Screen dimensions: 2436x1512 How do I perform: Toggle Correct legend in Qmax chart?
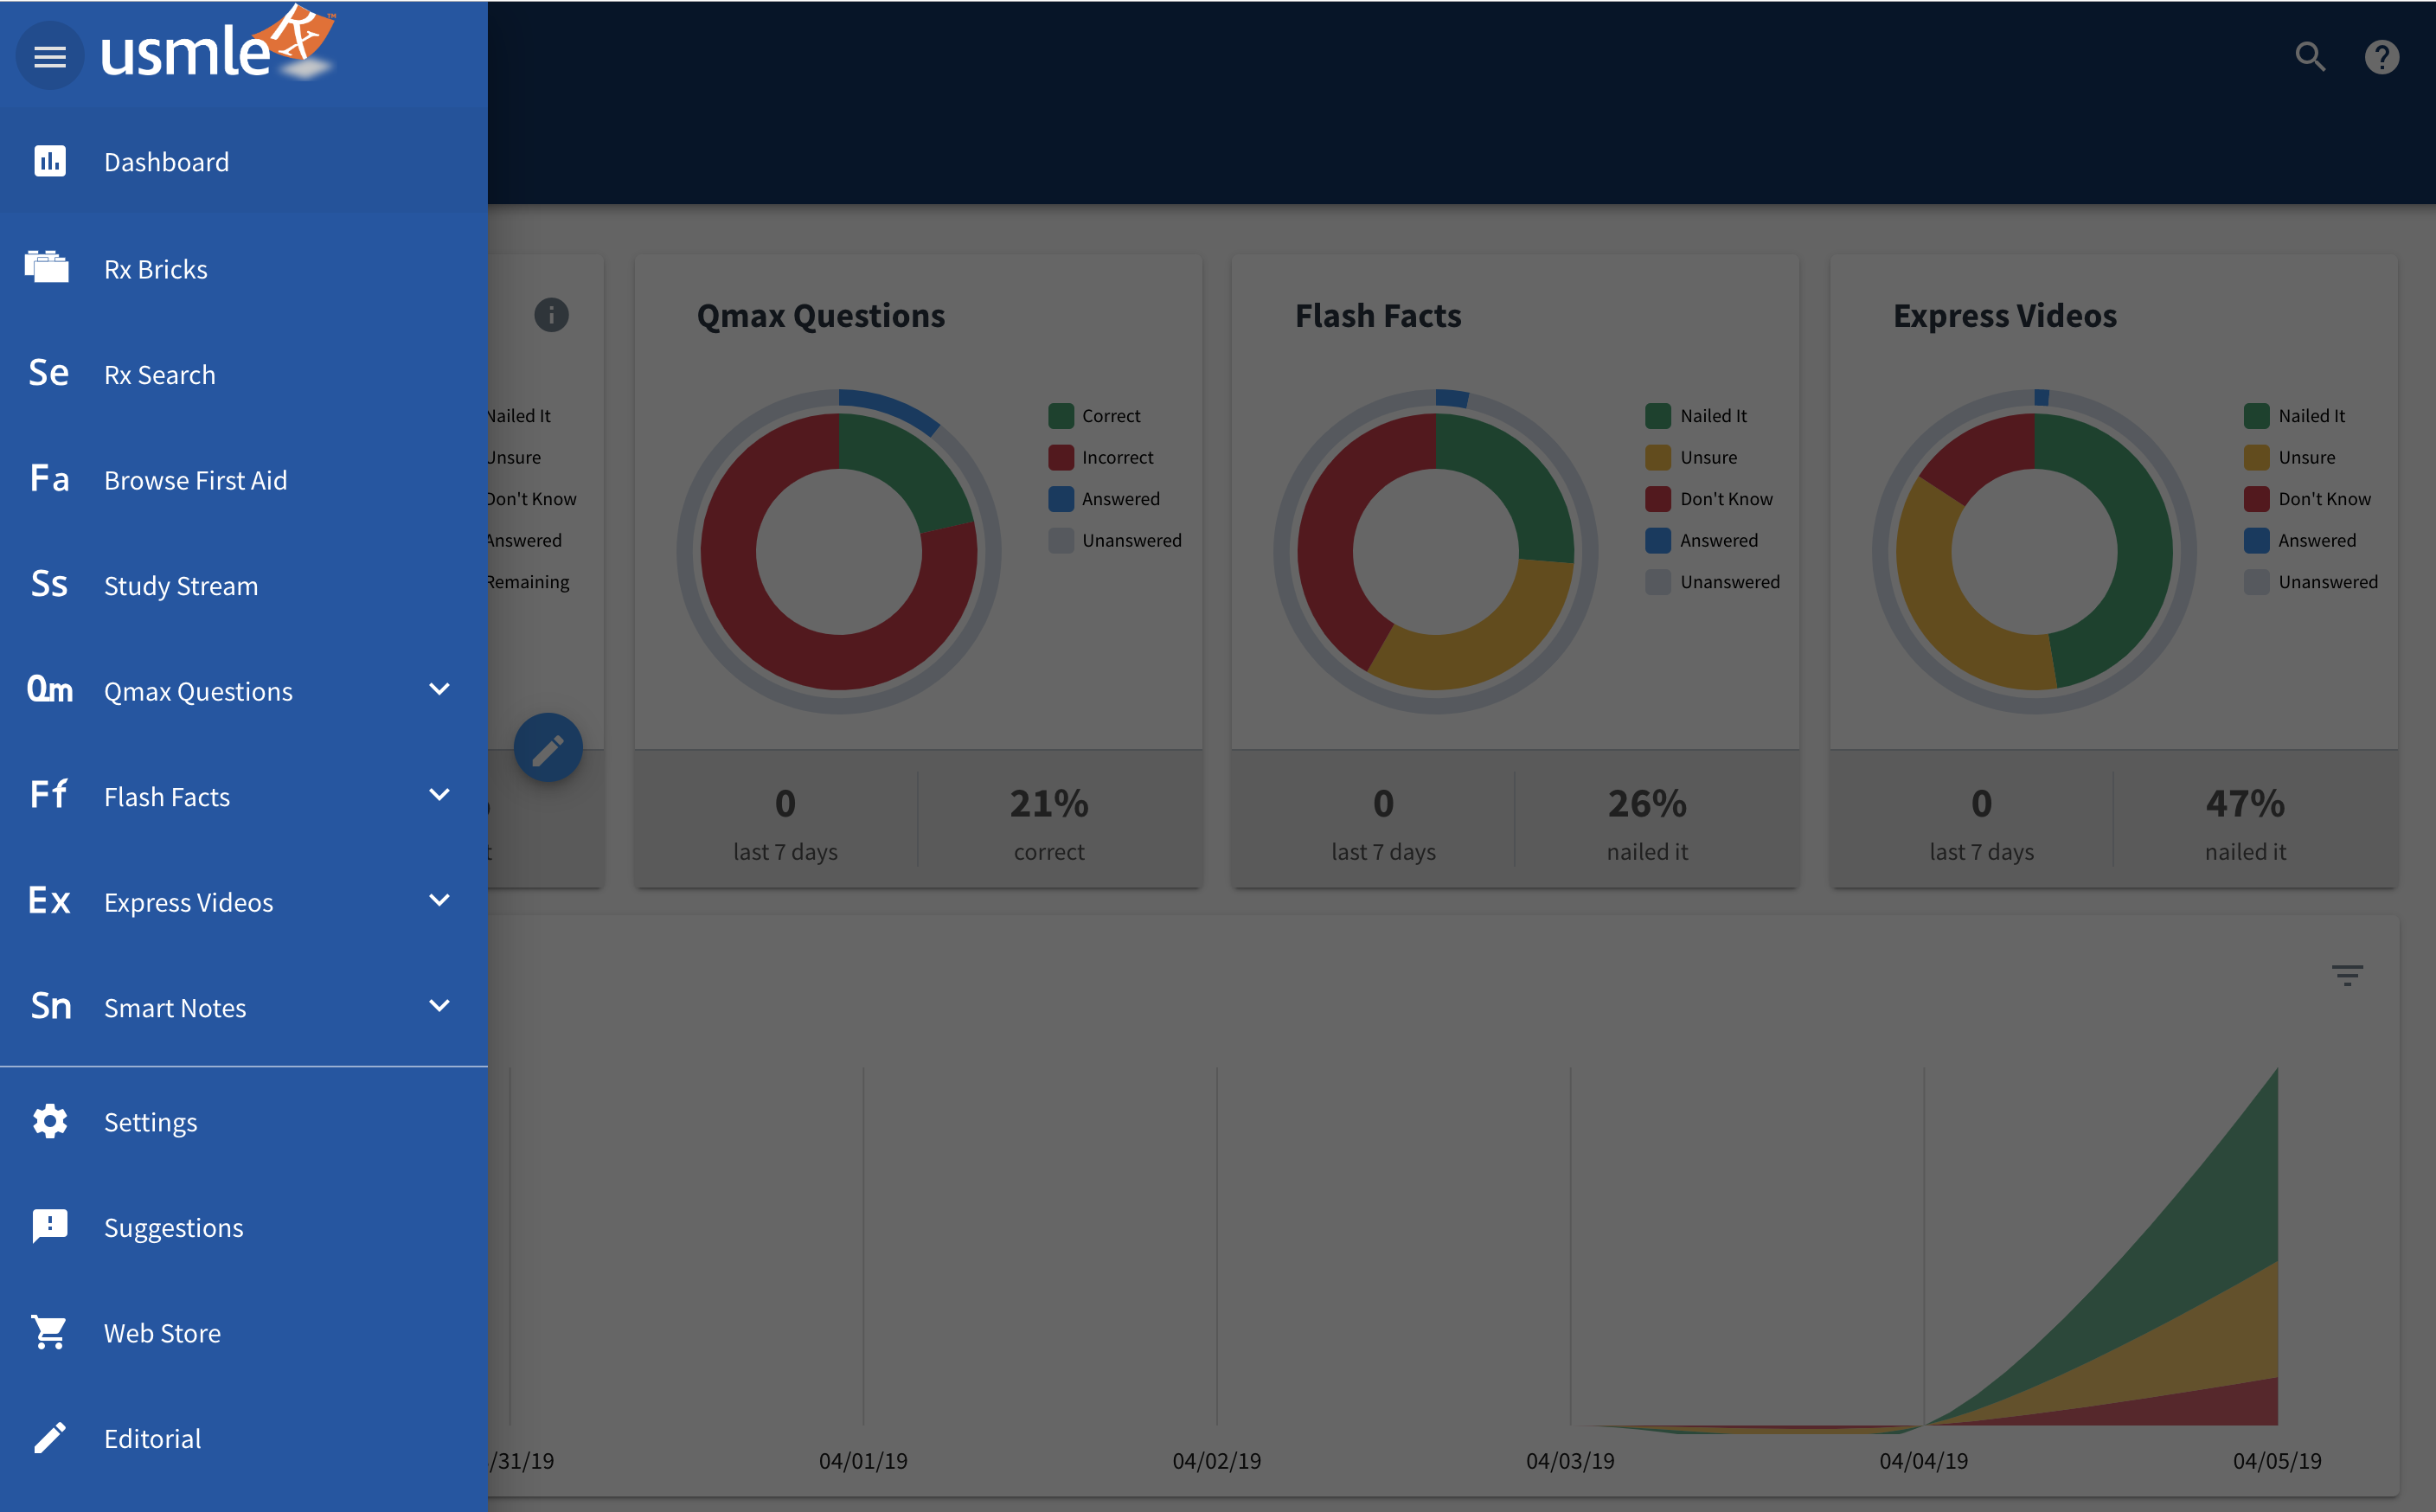1094,415
